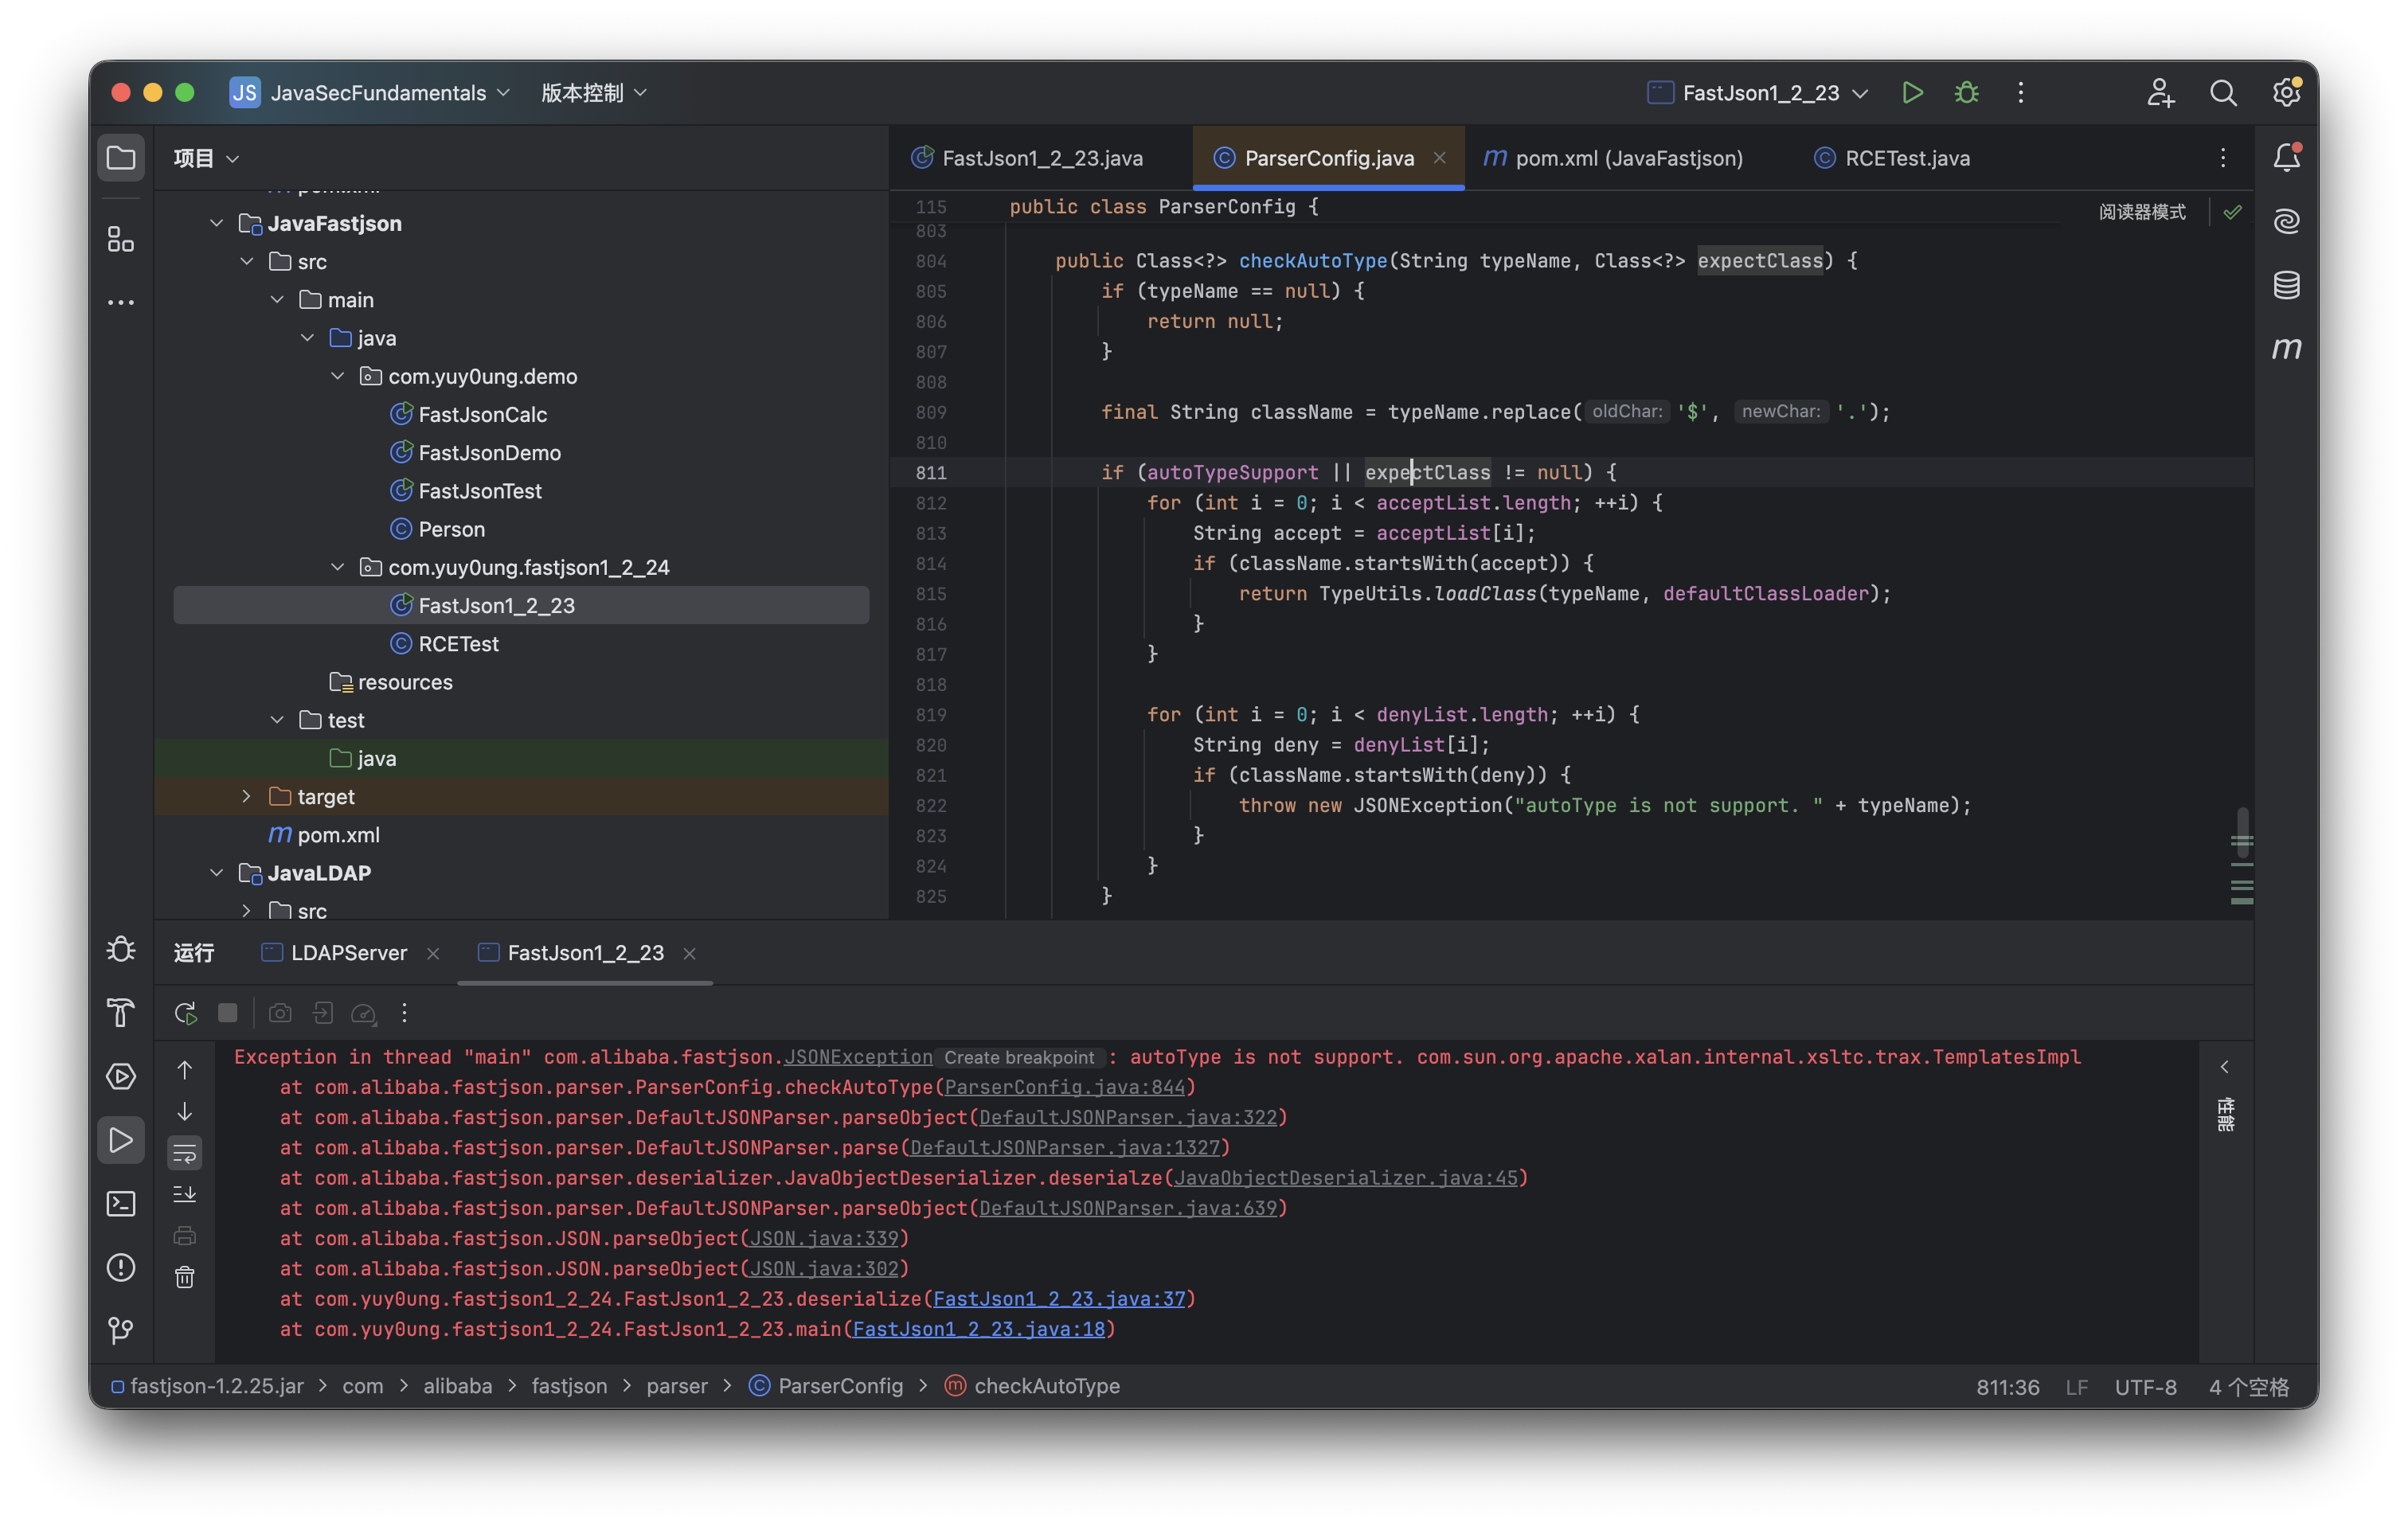Switch to the RCETest.java editor tab
Image resolution: width=2408 pixels, height=1527 pixels.
pyautogui.click(x=1906, y=158)
